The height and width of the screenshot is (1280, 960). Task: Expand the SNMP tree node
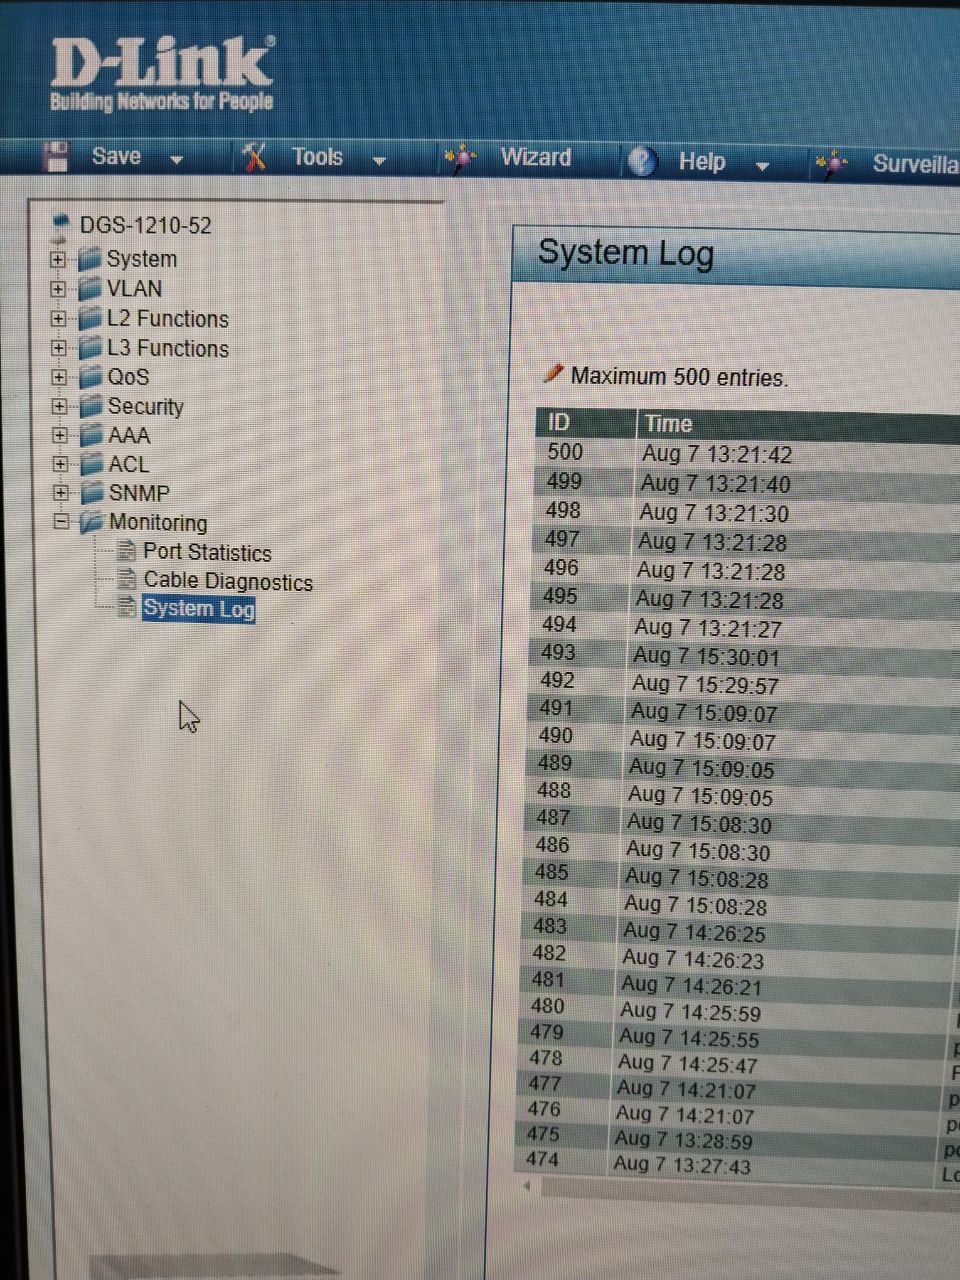click(x=62, y=493)
